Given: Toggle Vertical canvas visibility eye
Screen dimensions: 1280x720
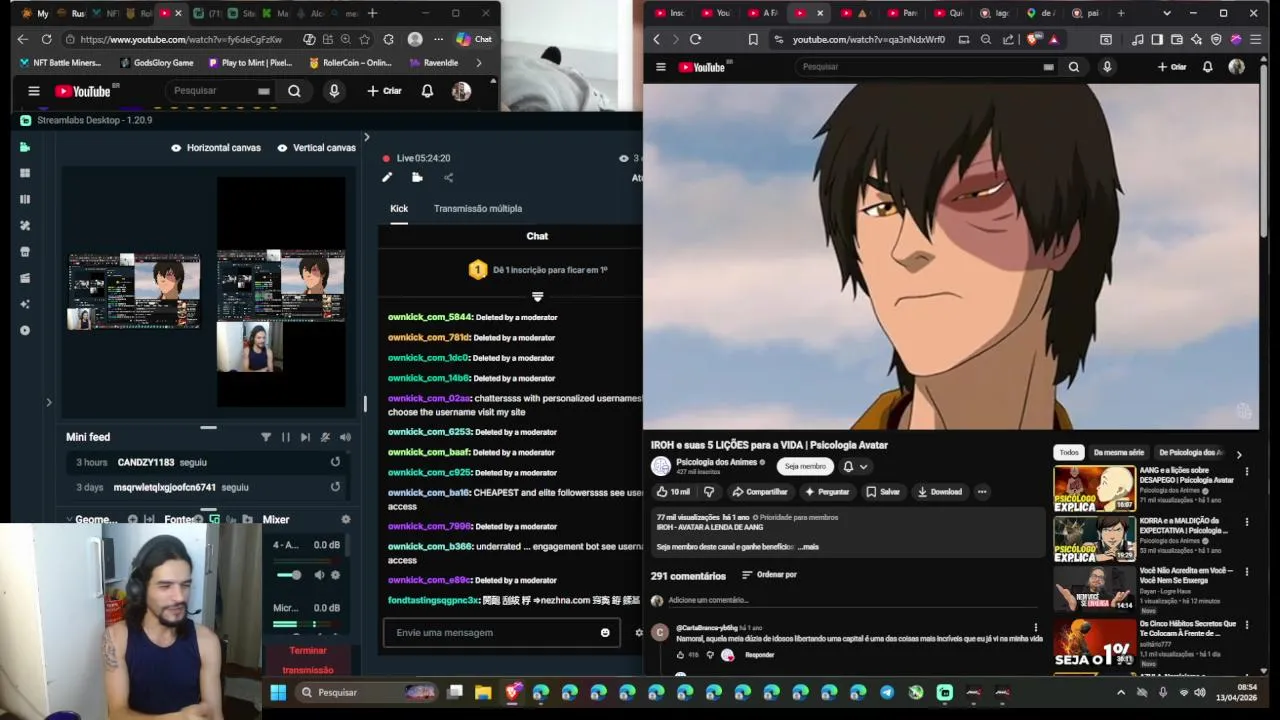Looking at the screenshot, I should point(282,147).
